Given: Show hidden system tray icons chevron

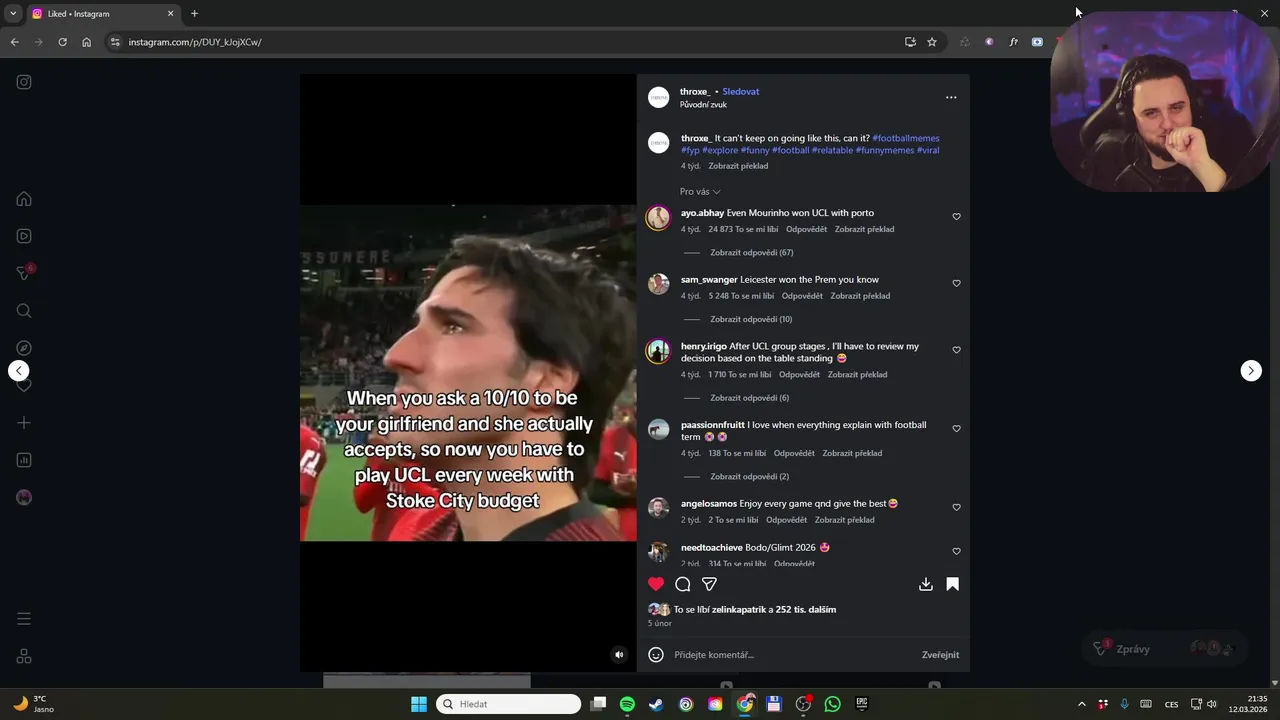Looking at the screenshot, I should [1081, 704].
